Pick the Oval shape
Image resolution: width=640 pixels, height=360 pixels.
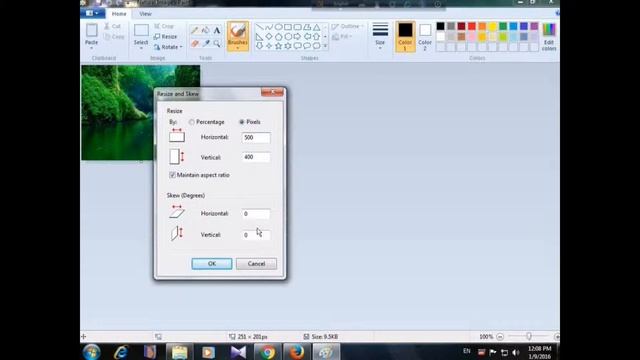278,27
